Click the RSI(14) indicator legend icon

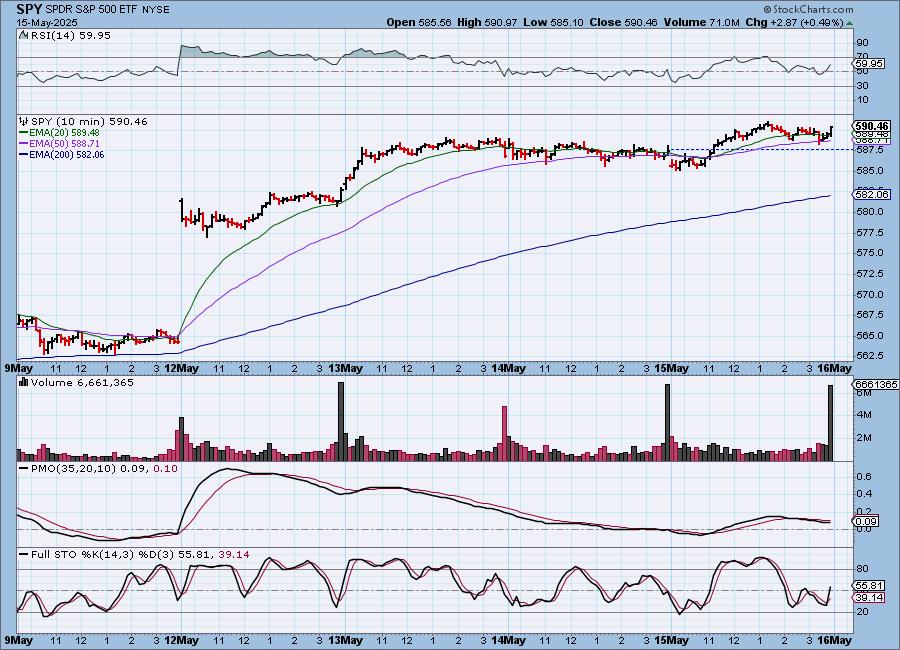24,35
